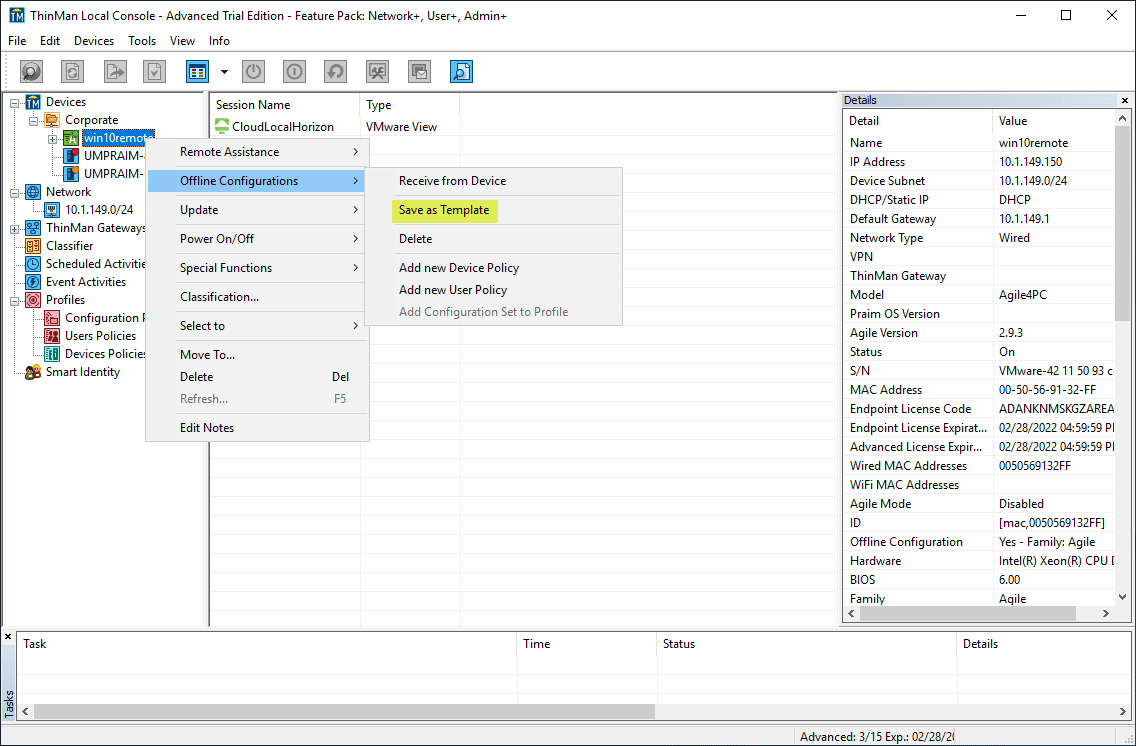The height and width of the screenshot is (746, 1136).
Task: Click the CloudLocalHorizon session icon
Action: pos(222,127)
